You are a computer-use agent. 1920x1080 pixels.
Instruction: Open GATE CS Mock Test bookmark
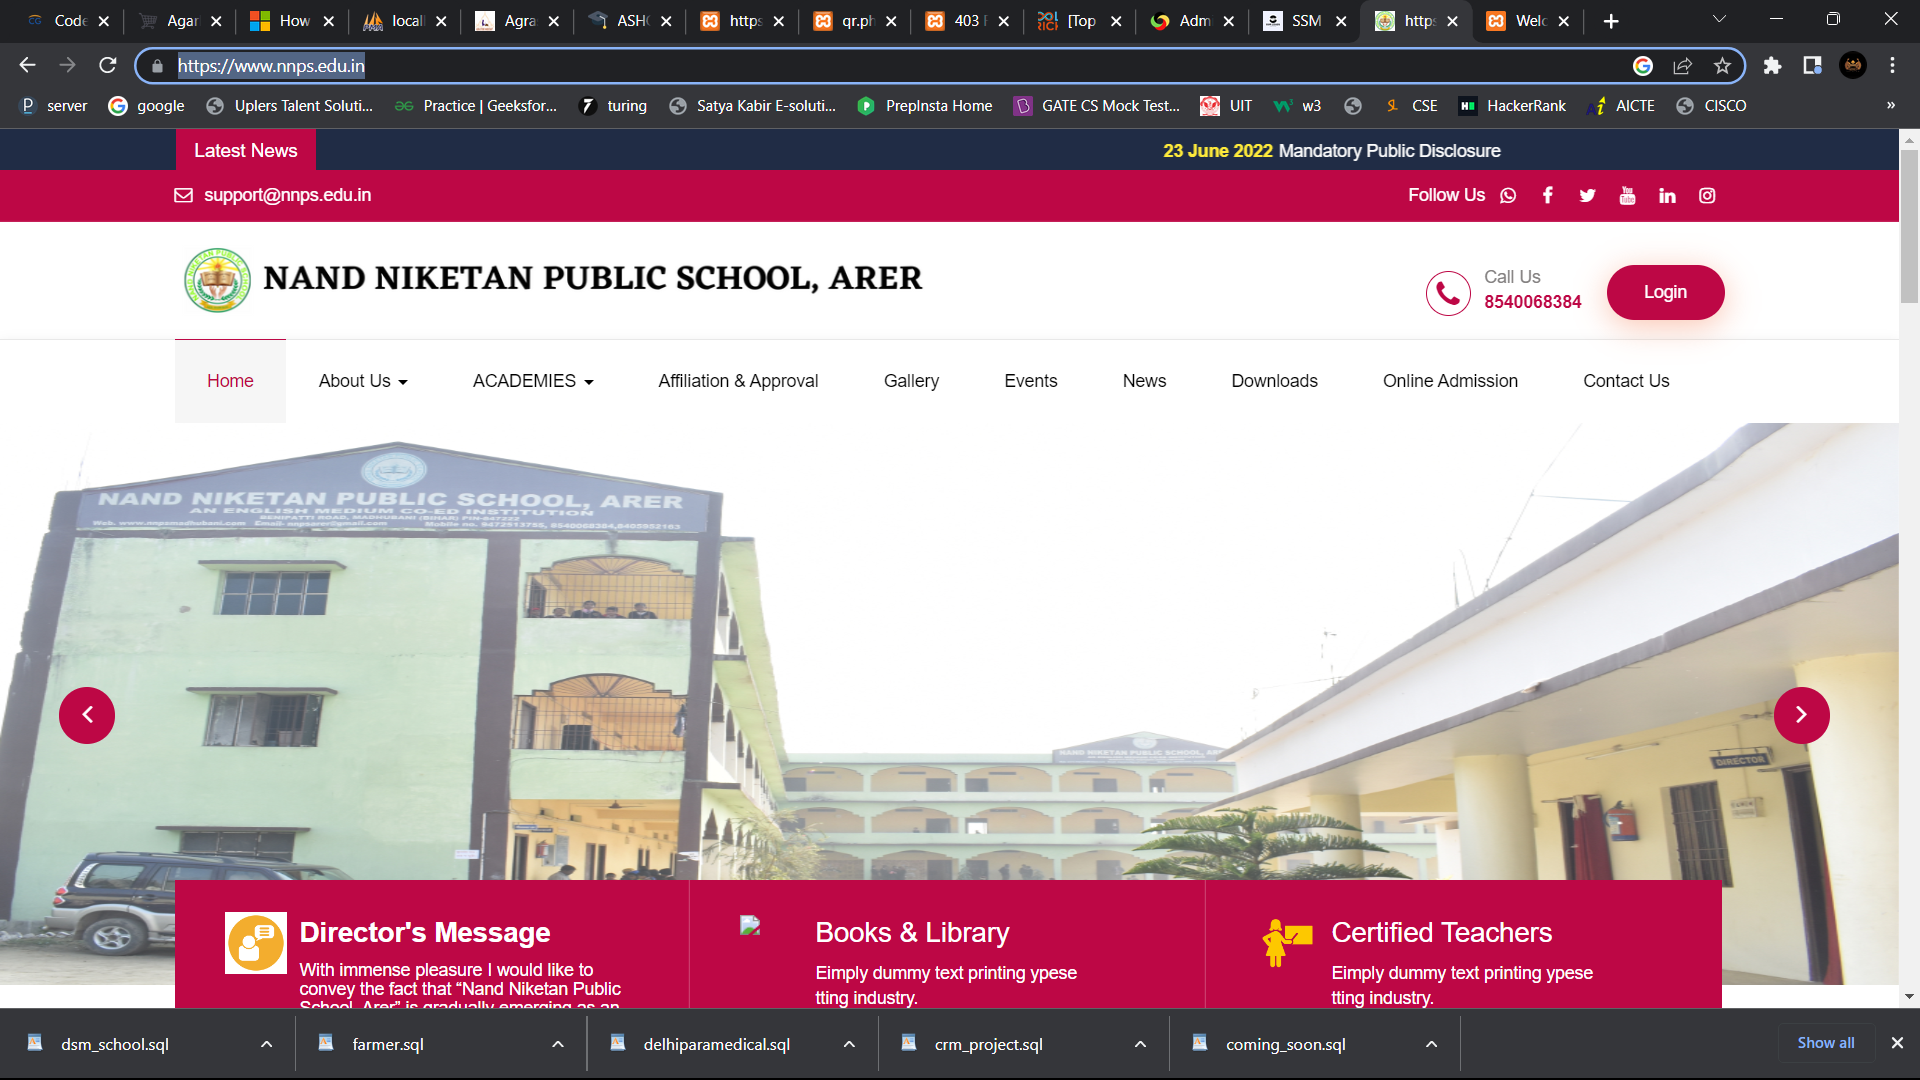click(x=1097, y=106)
